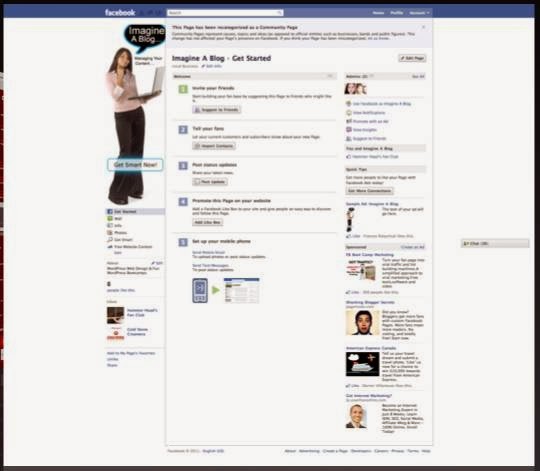Collapse the Welcome section header arrow

pos(330,76)
